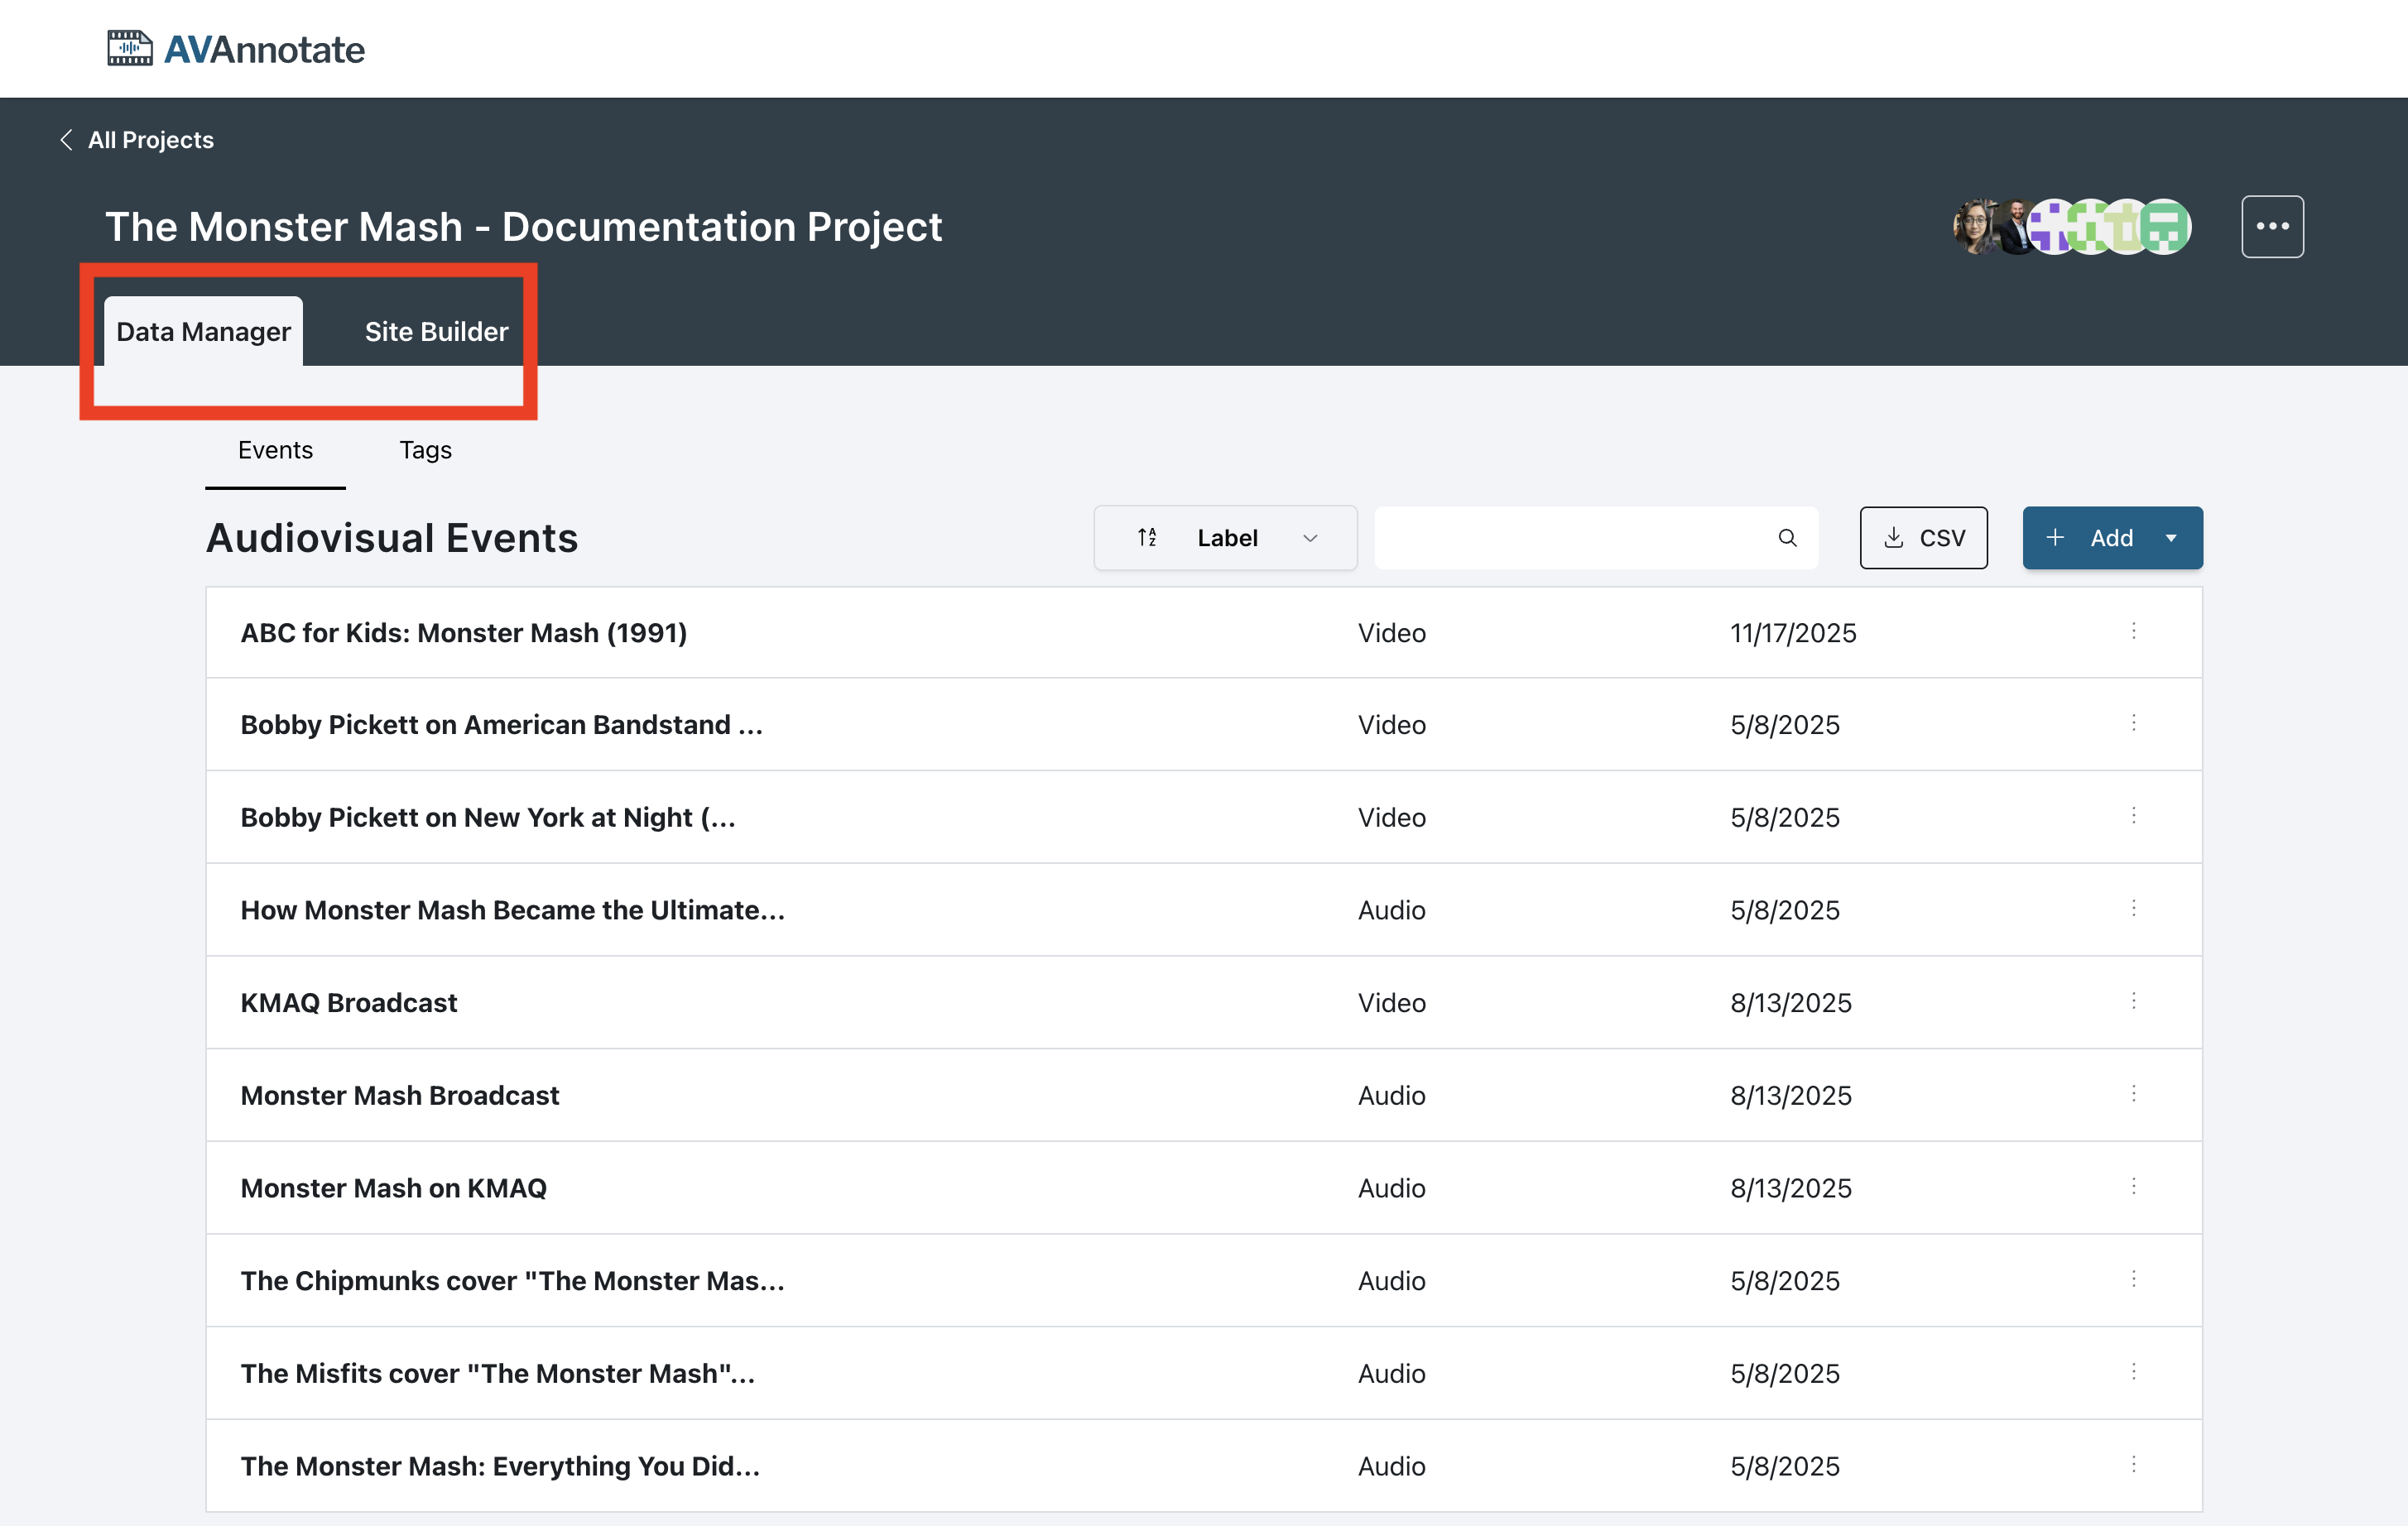Open row menu for Monster Mash Broadcast
2408x1526 pixels.
click(2133, 1094)
